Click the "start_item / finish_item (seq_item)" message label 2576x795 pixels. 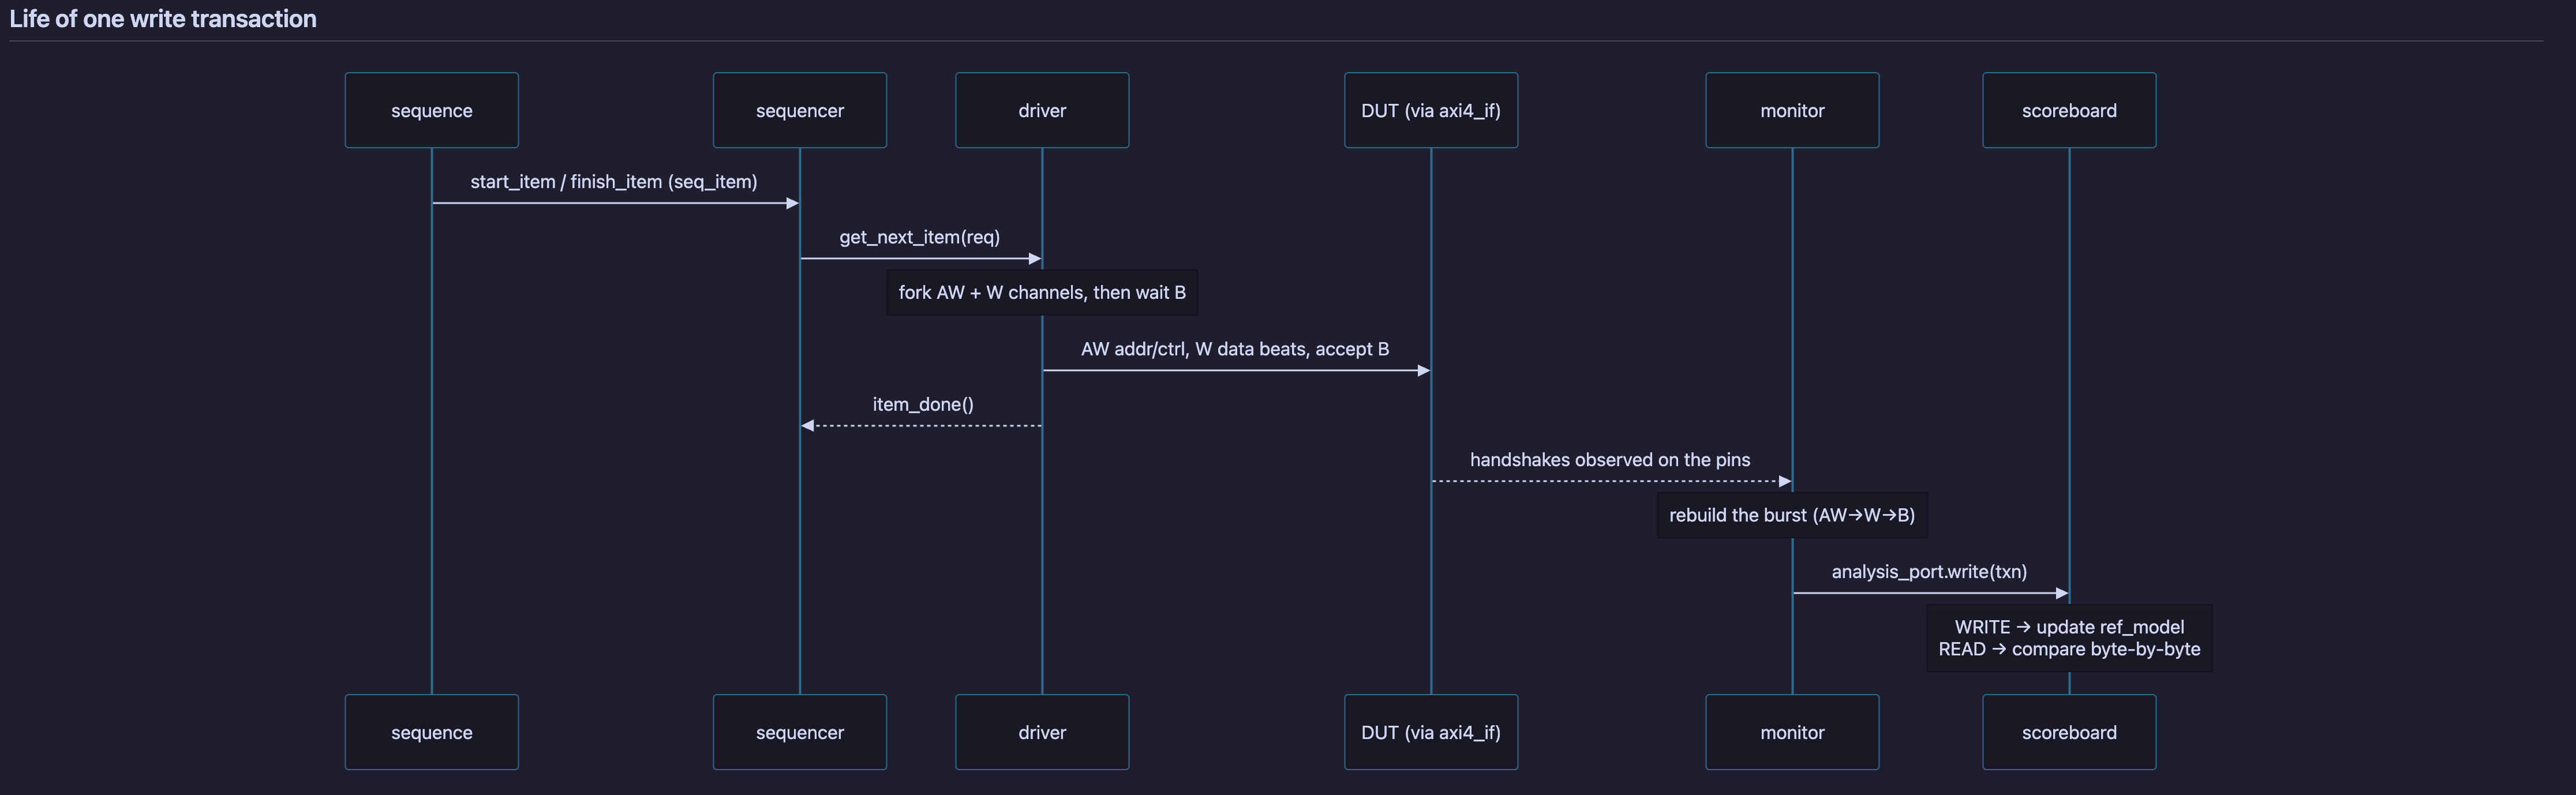point(614,182)
